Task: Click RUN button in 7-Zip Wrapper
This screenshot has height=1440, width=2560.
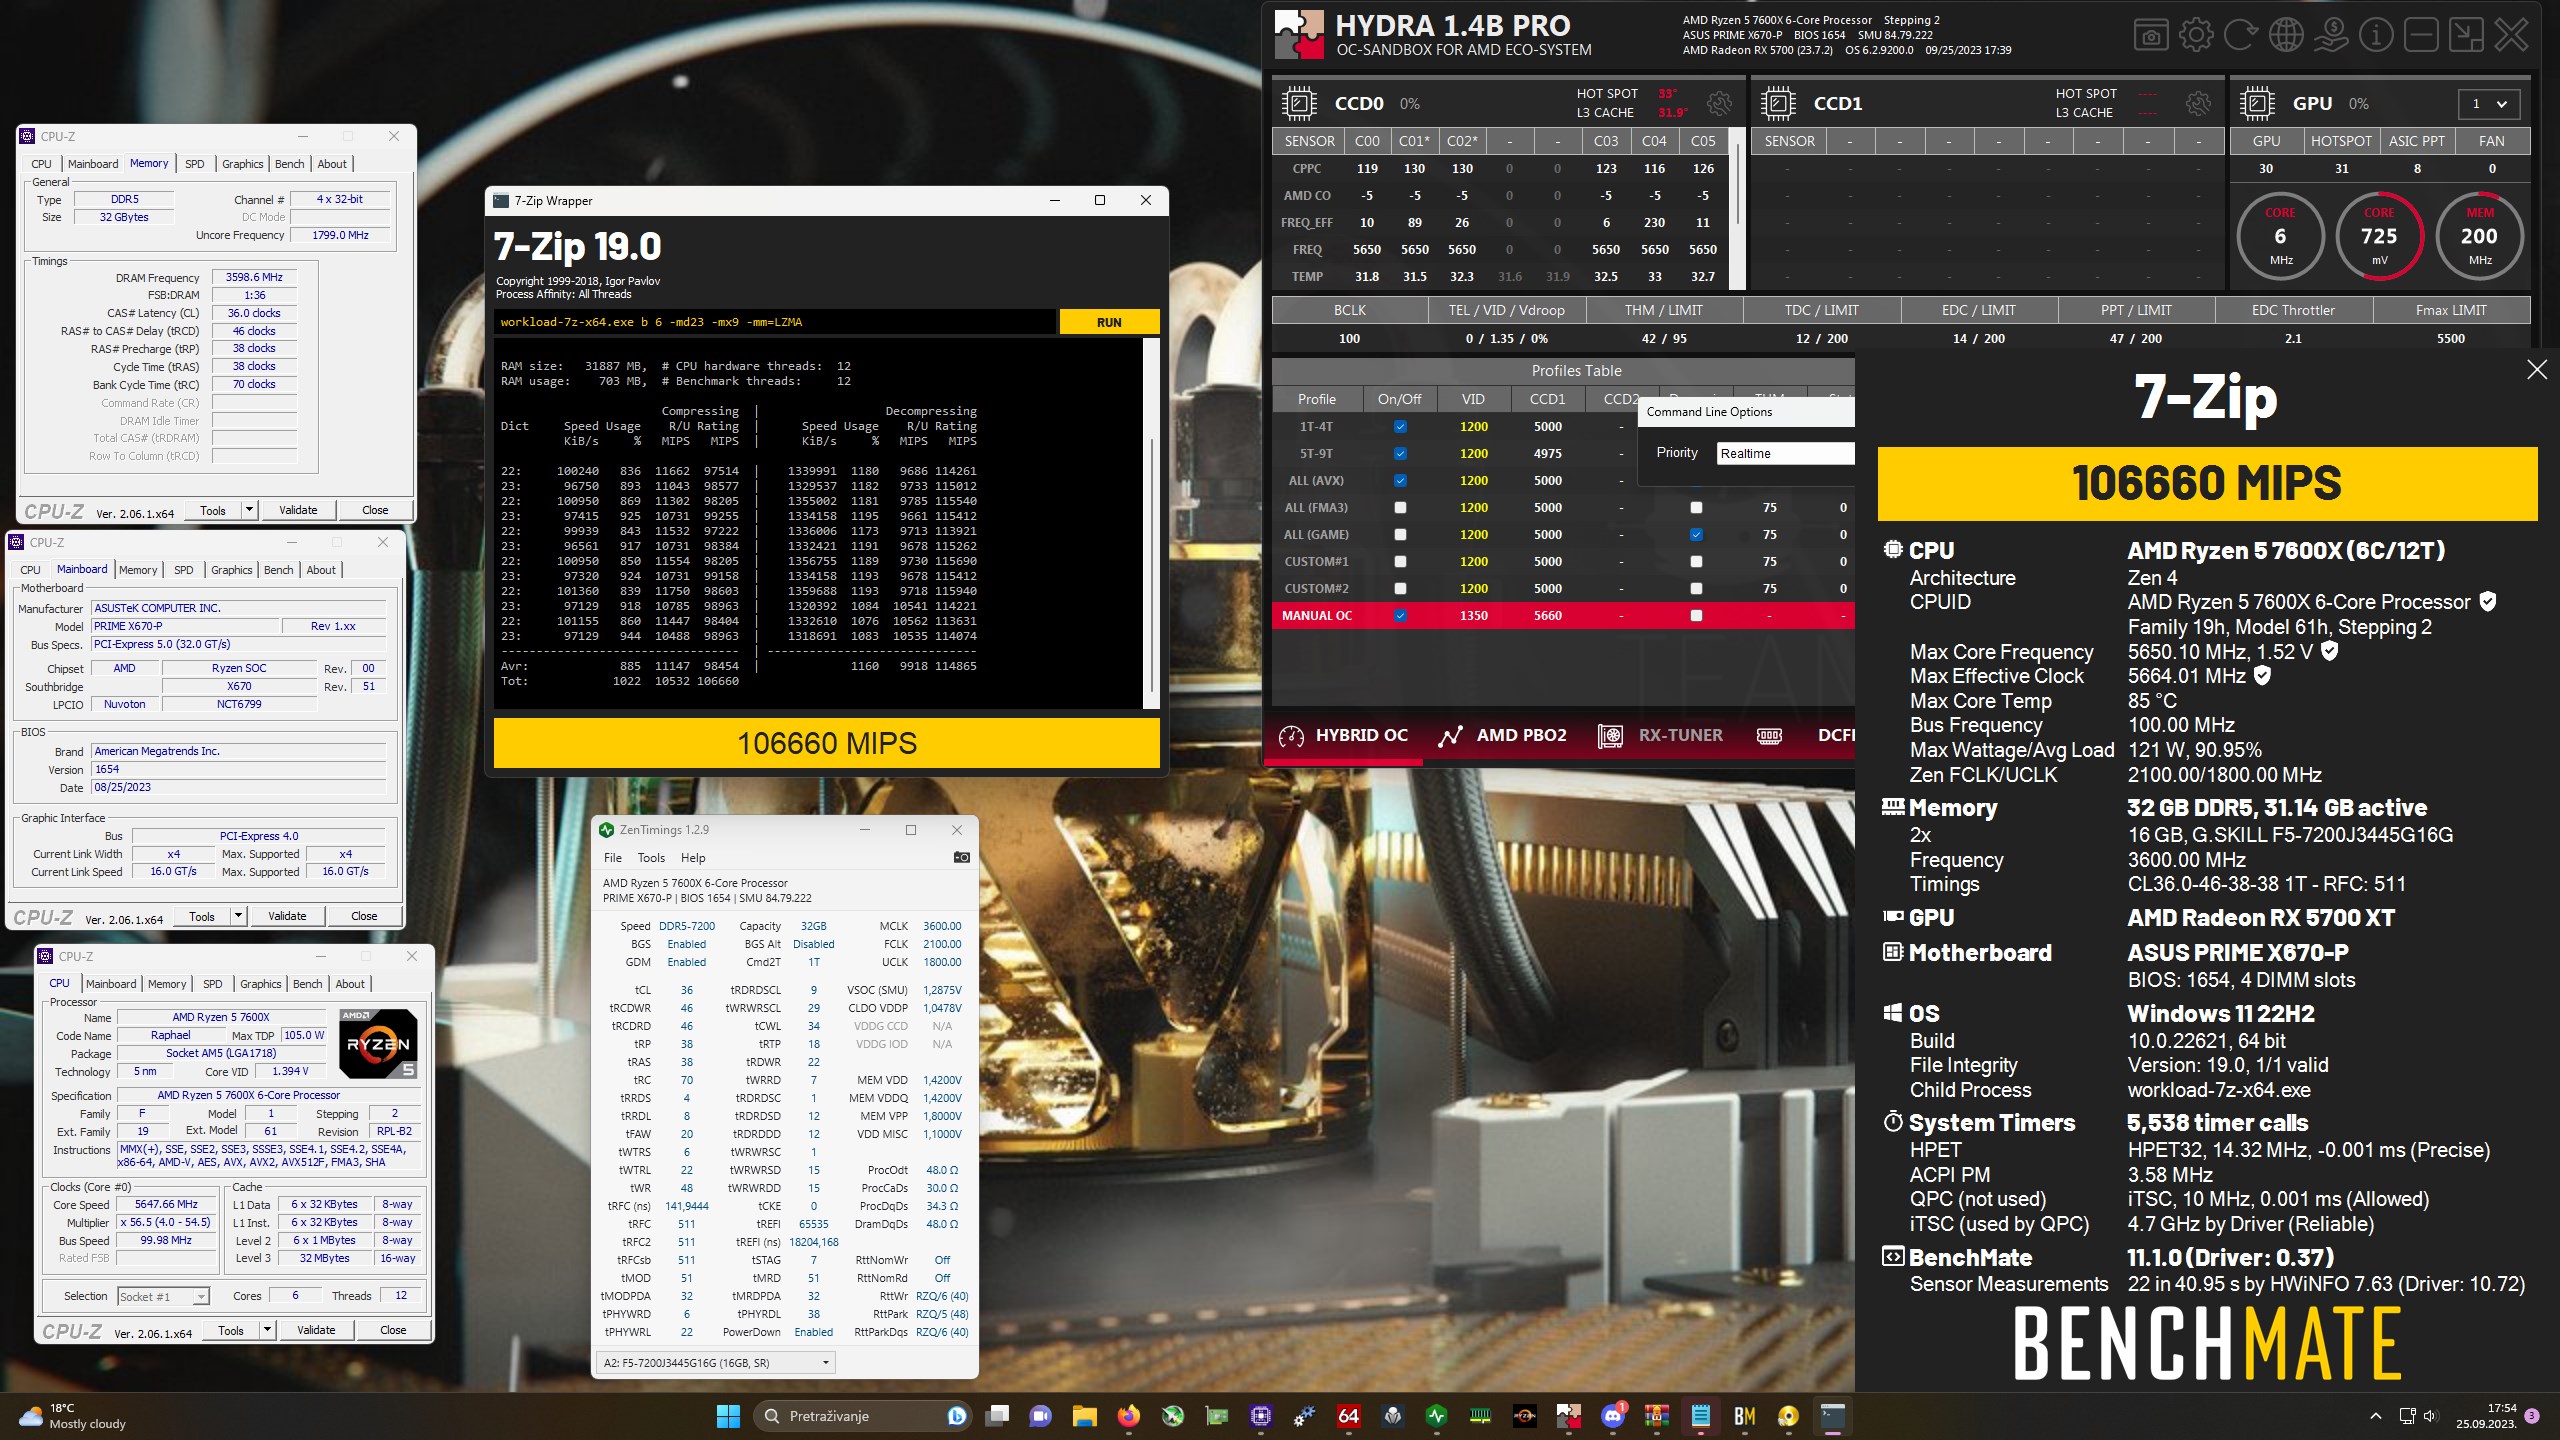Action: coord(1109,322)
